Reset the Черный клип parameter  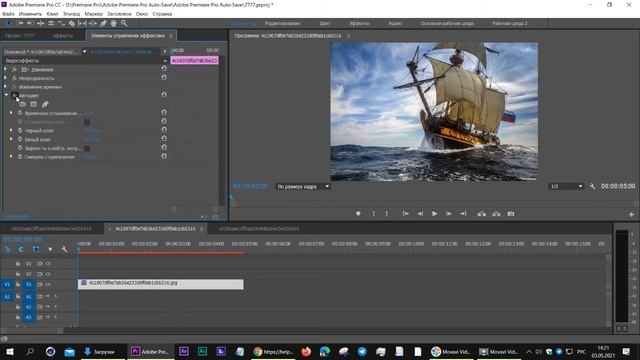pos(164,130)
